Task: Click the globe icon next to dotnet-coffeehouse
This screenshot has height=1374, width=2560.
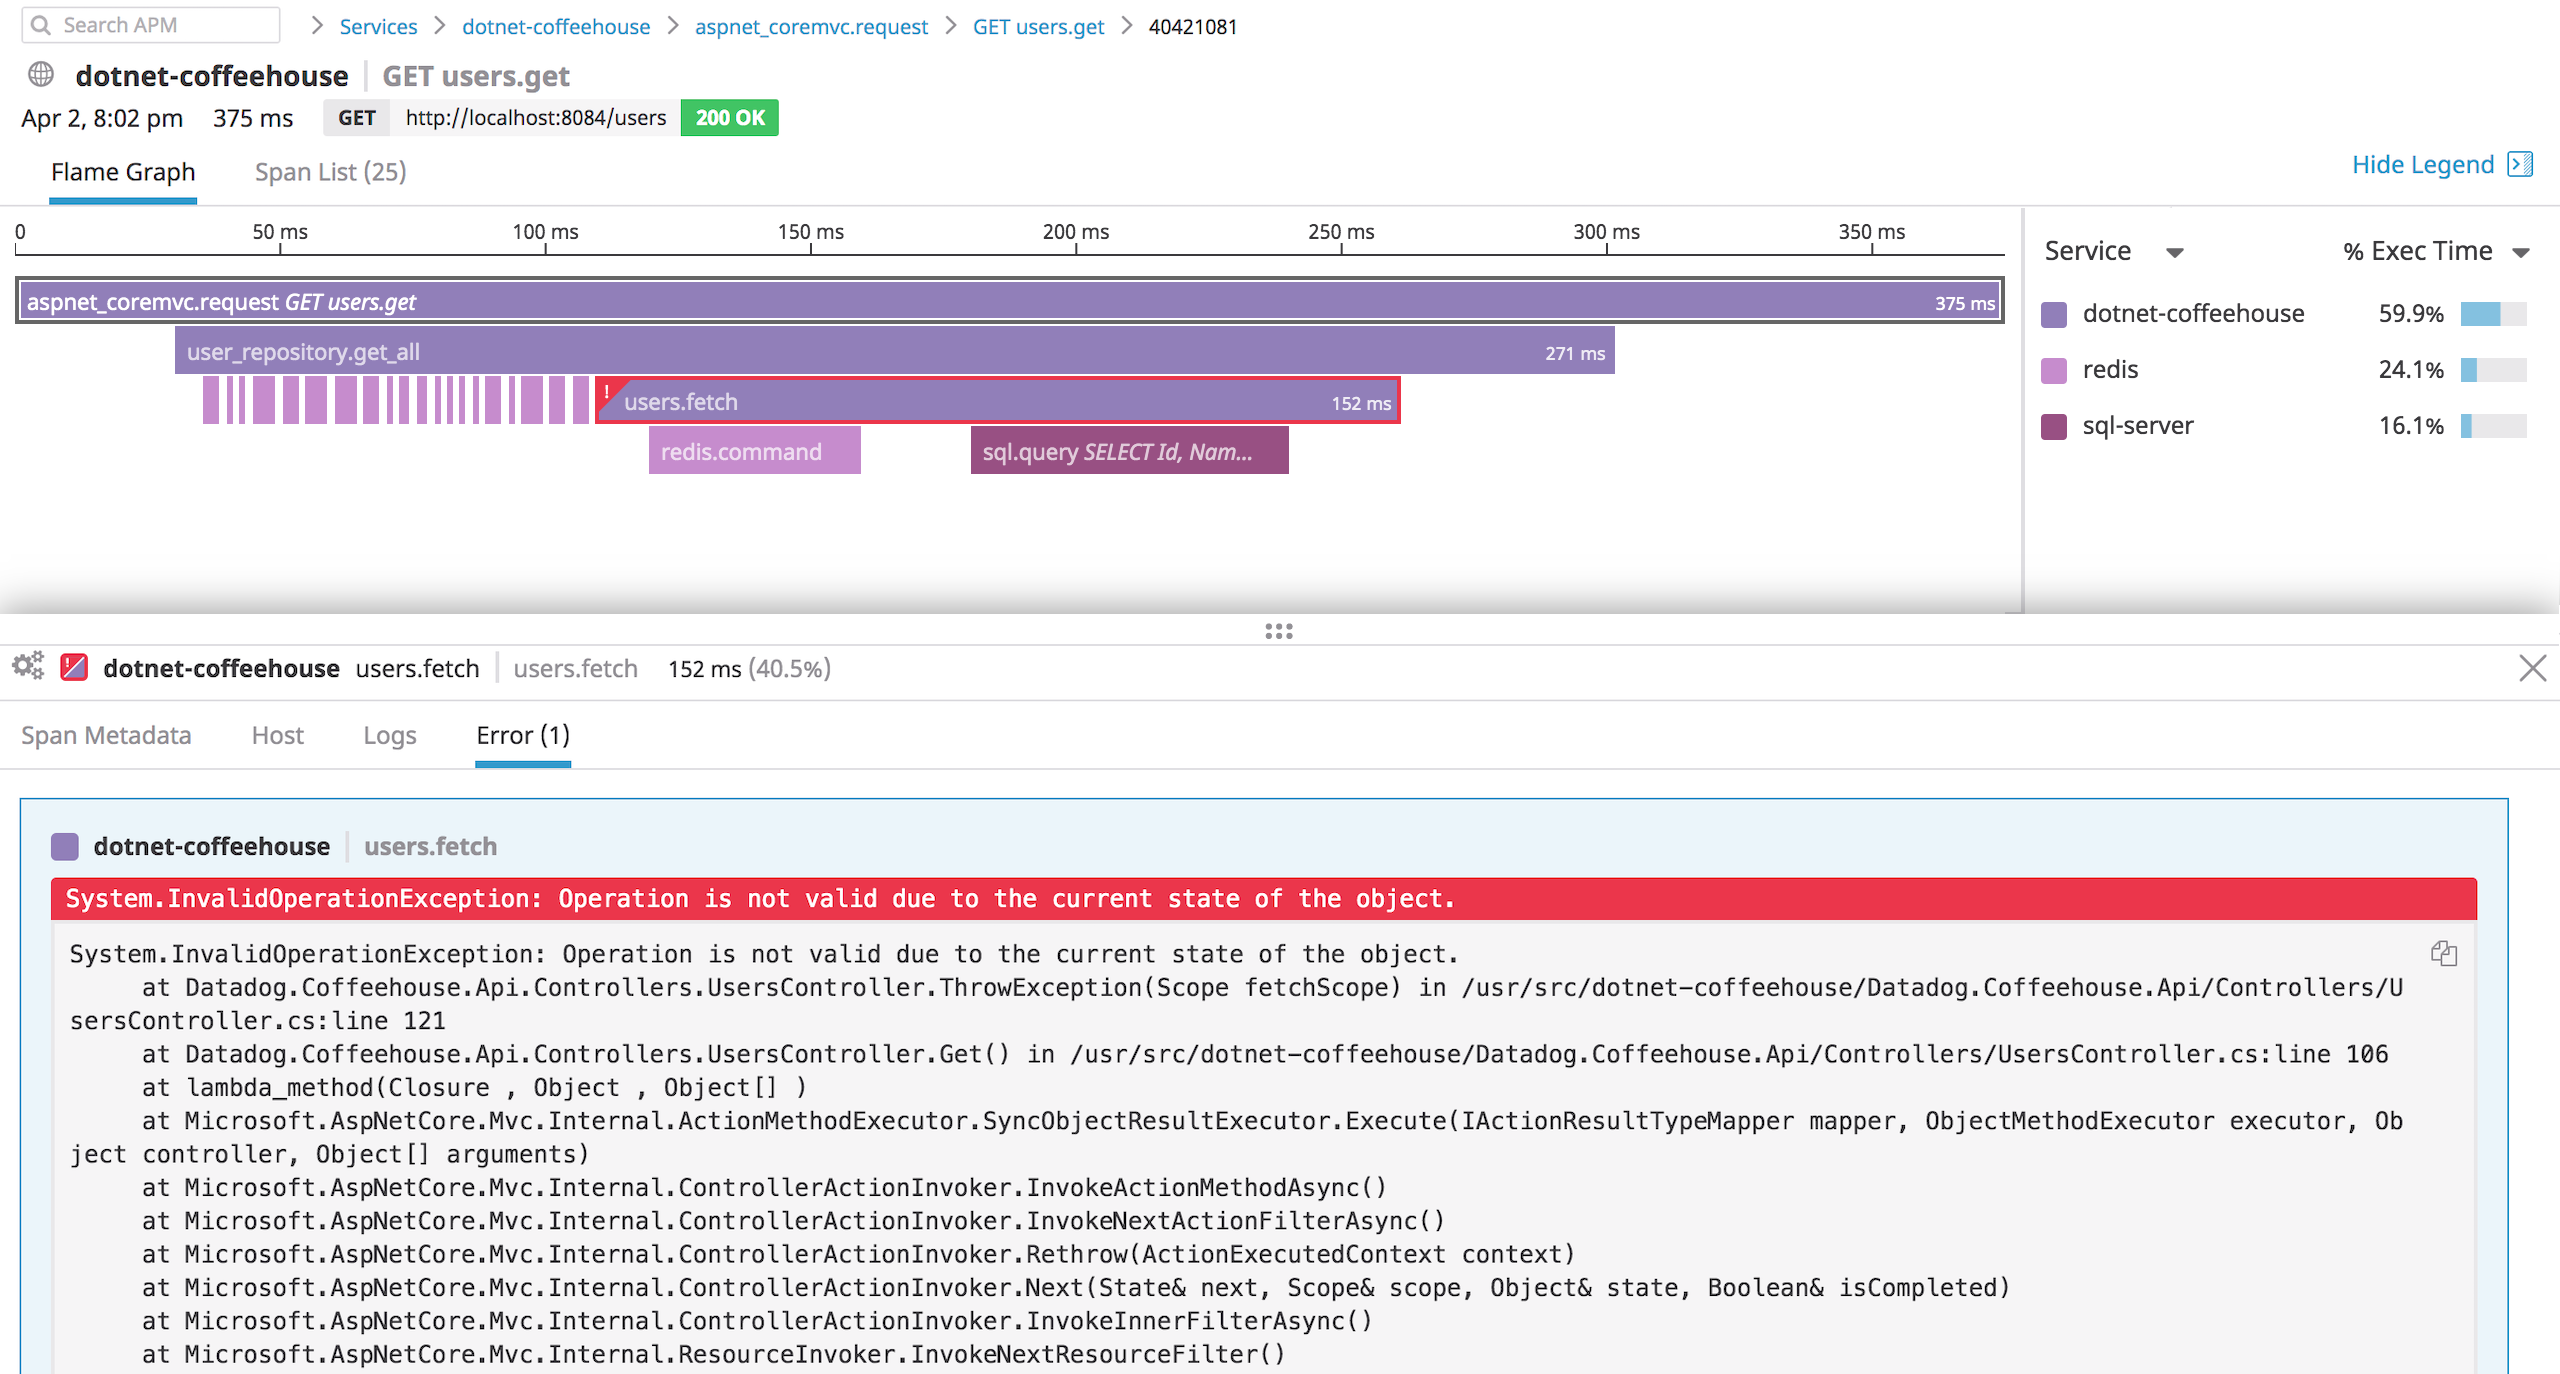Action: 38,74
